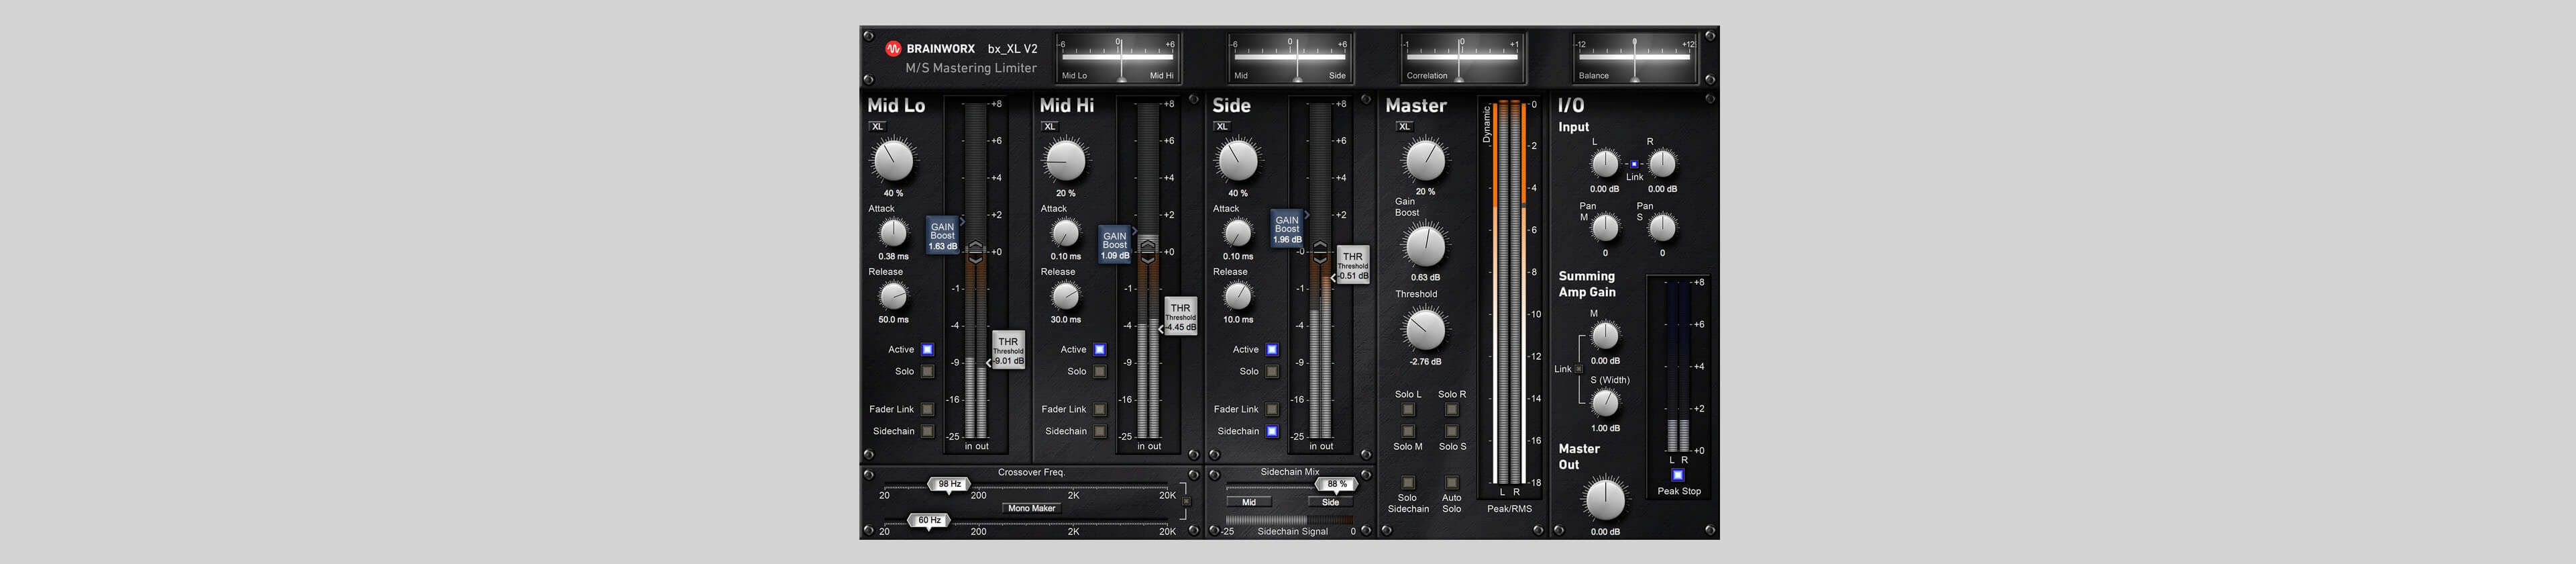Viewport: 2576px width, 564px height.
Task: Click the Mid Hi Release knob
Action: (x=1065, y=296)
